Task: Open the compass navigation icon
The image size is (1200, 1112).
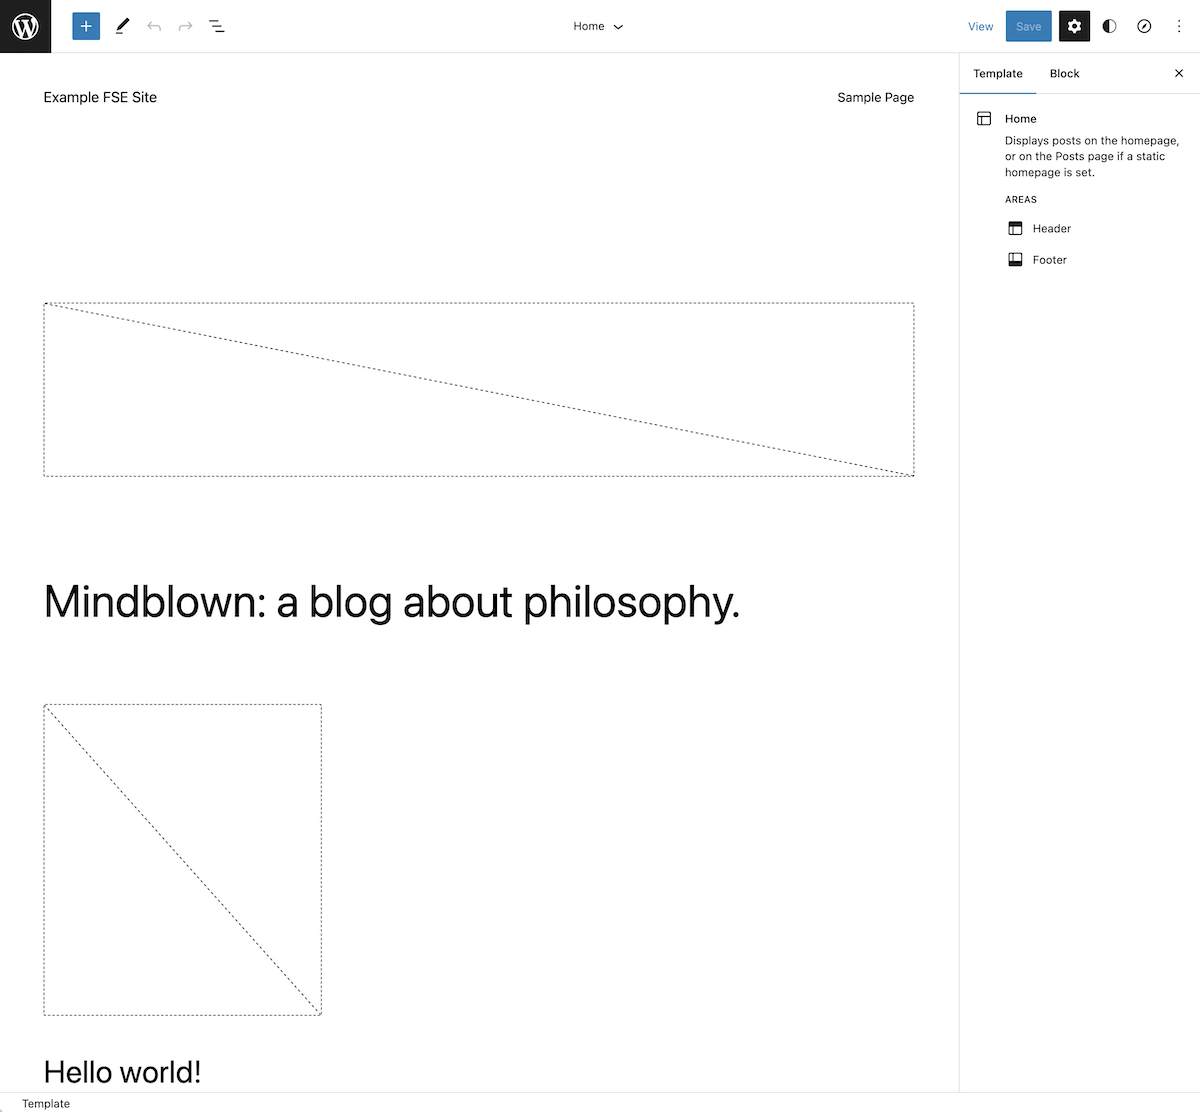Action: coord(1144,26)
